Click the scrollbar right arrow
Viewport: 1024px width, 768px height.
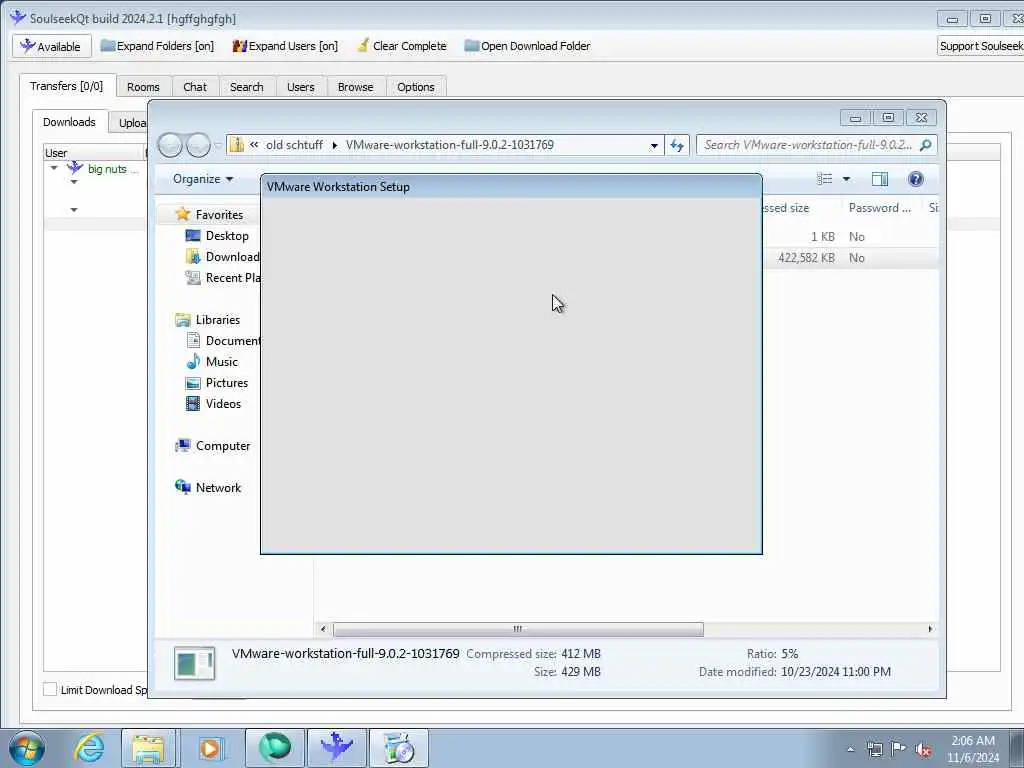pyautogui.click(x=930, y=629)
